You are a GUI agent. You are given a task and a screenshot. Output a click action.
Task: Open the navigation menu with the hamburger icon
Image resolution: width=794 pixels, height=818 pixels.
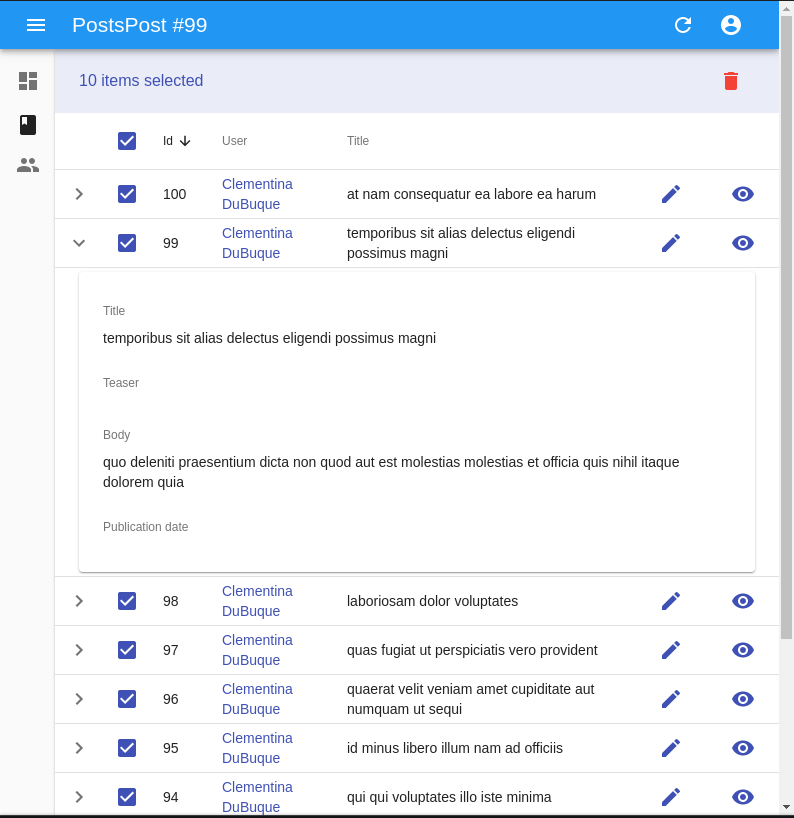tap(36, 25)
